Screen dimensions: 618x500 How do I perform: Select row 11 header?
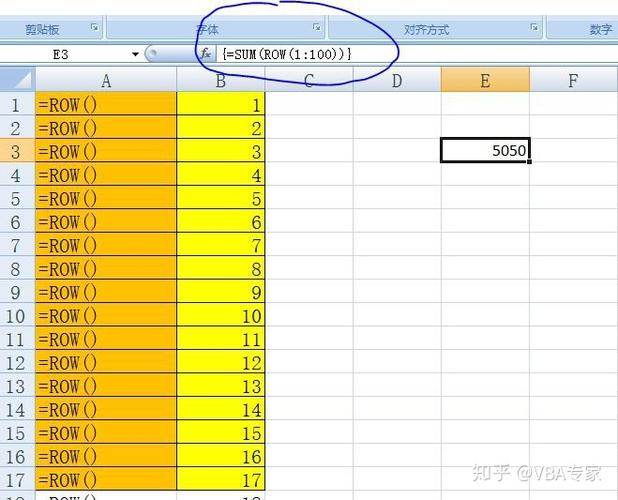click(x=17, y=338)
